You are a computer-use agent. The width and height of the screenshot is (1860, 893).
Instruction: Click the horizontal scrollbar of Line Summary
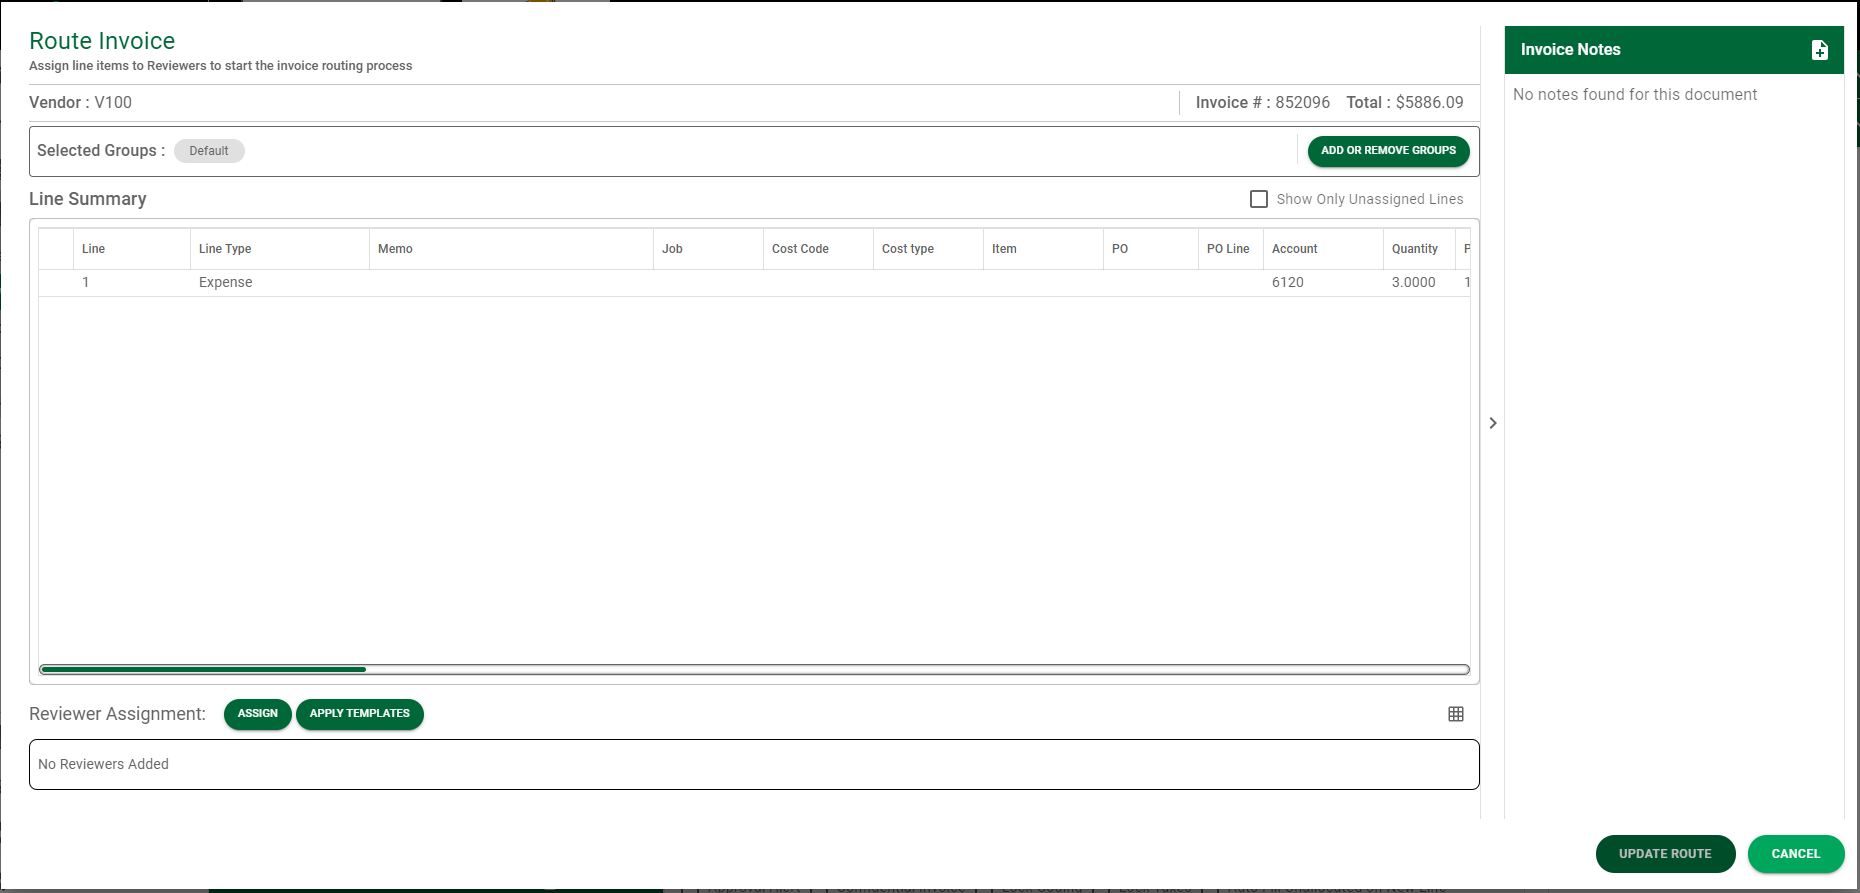tap(755, 669)
